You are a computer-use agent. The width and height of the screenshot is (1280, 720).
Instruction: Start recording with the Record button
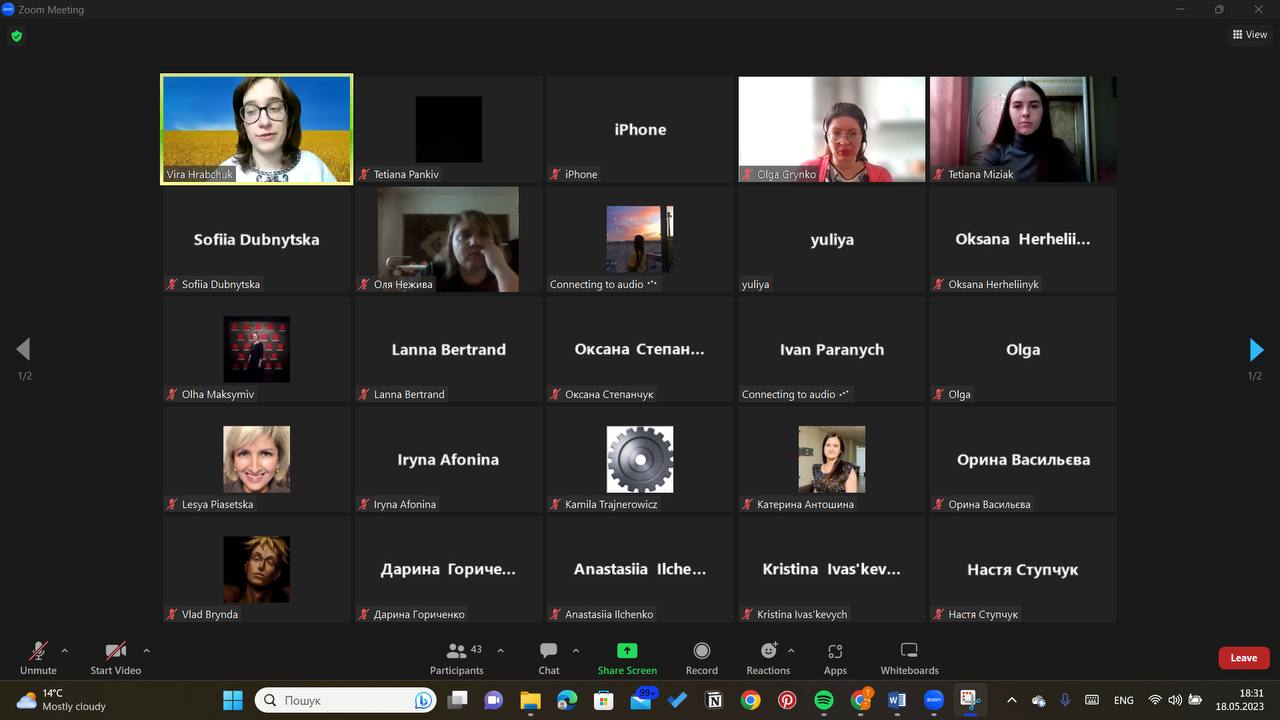(701, 658)
